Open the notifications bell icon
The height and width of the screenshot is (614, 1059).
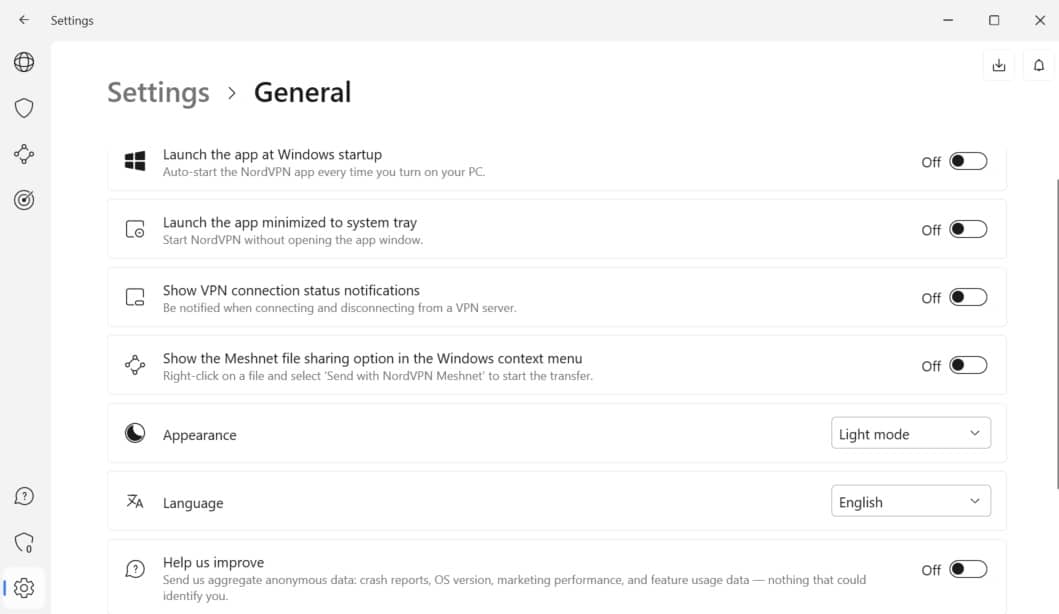(1039, 66)
